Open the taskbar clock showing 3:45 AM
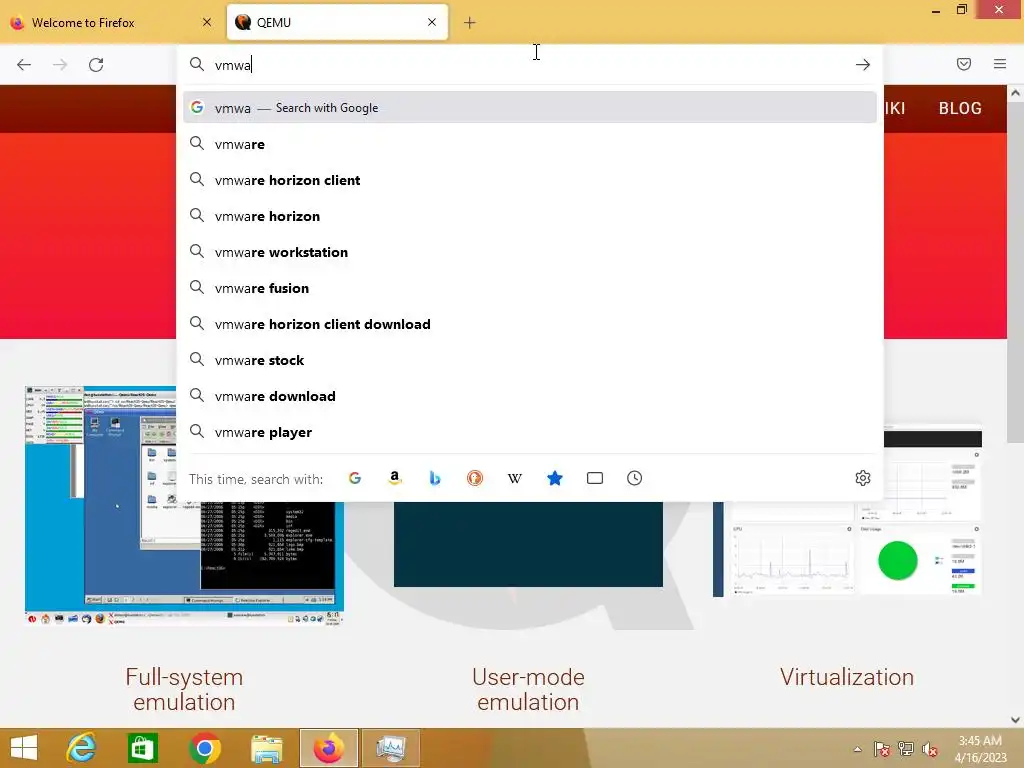The image size is (1024, 768). coord(980,749)
